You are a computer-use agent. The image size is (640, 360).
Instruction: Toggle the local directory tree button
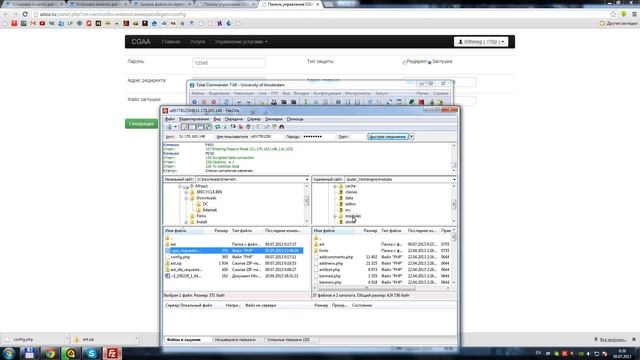pos(192,127)
